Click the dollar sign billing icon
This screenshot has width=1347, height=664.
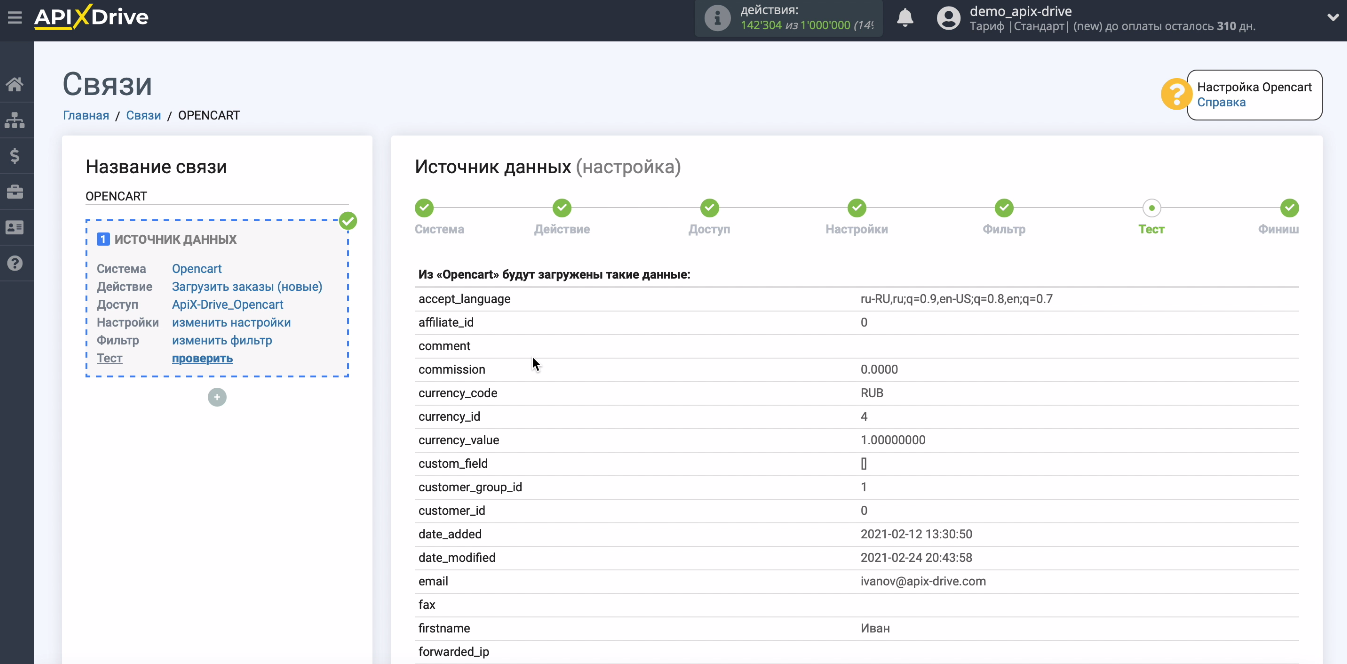click(x=15, y=156)
